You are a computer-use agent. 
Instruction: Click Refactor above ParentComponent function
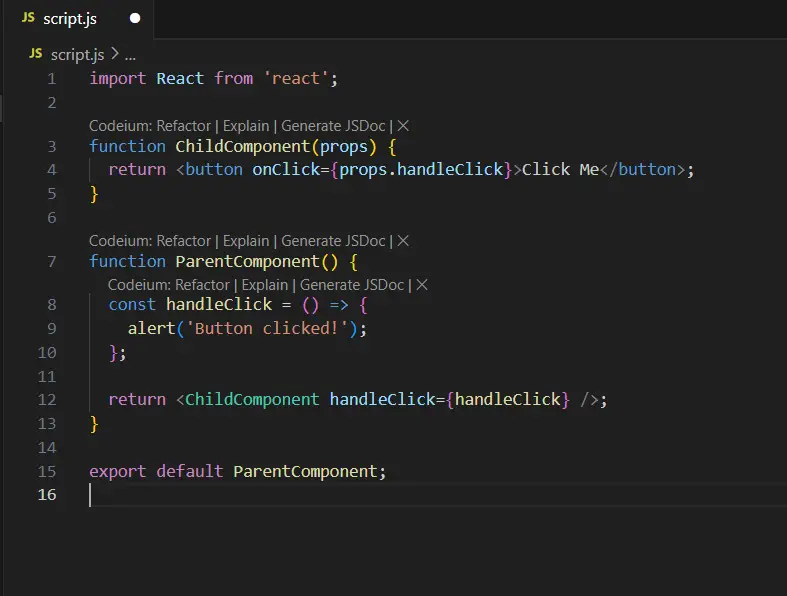tap(183, 241)
